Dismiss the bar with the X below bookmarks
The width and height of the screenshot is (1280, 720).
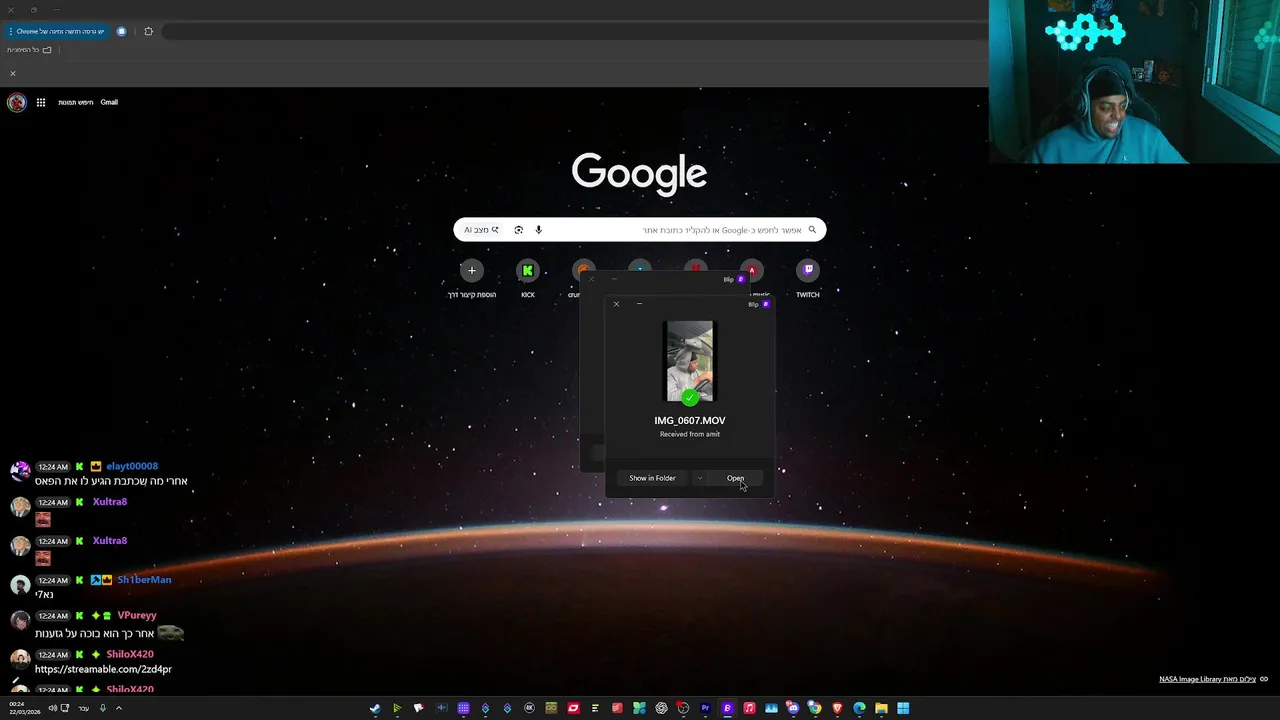point(13,73)
